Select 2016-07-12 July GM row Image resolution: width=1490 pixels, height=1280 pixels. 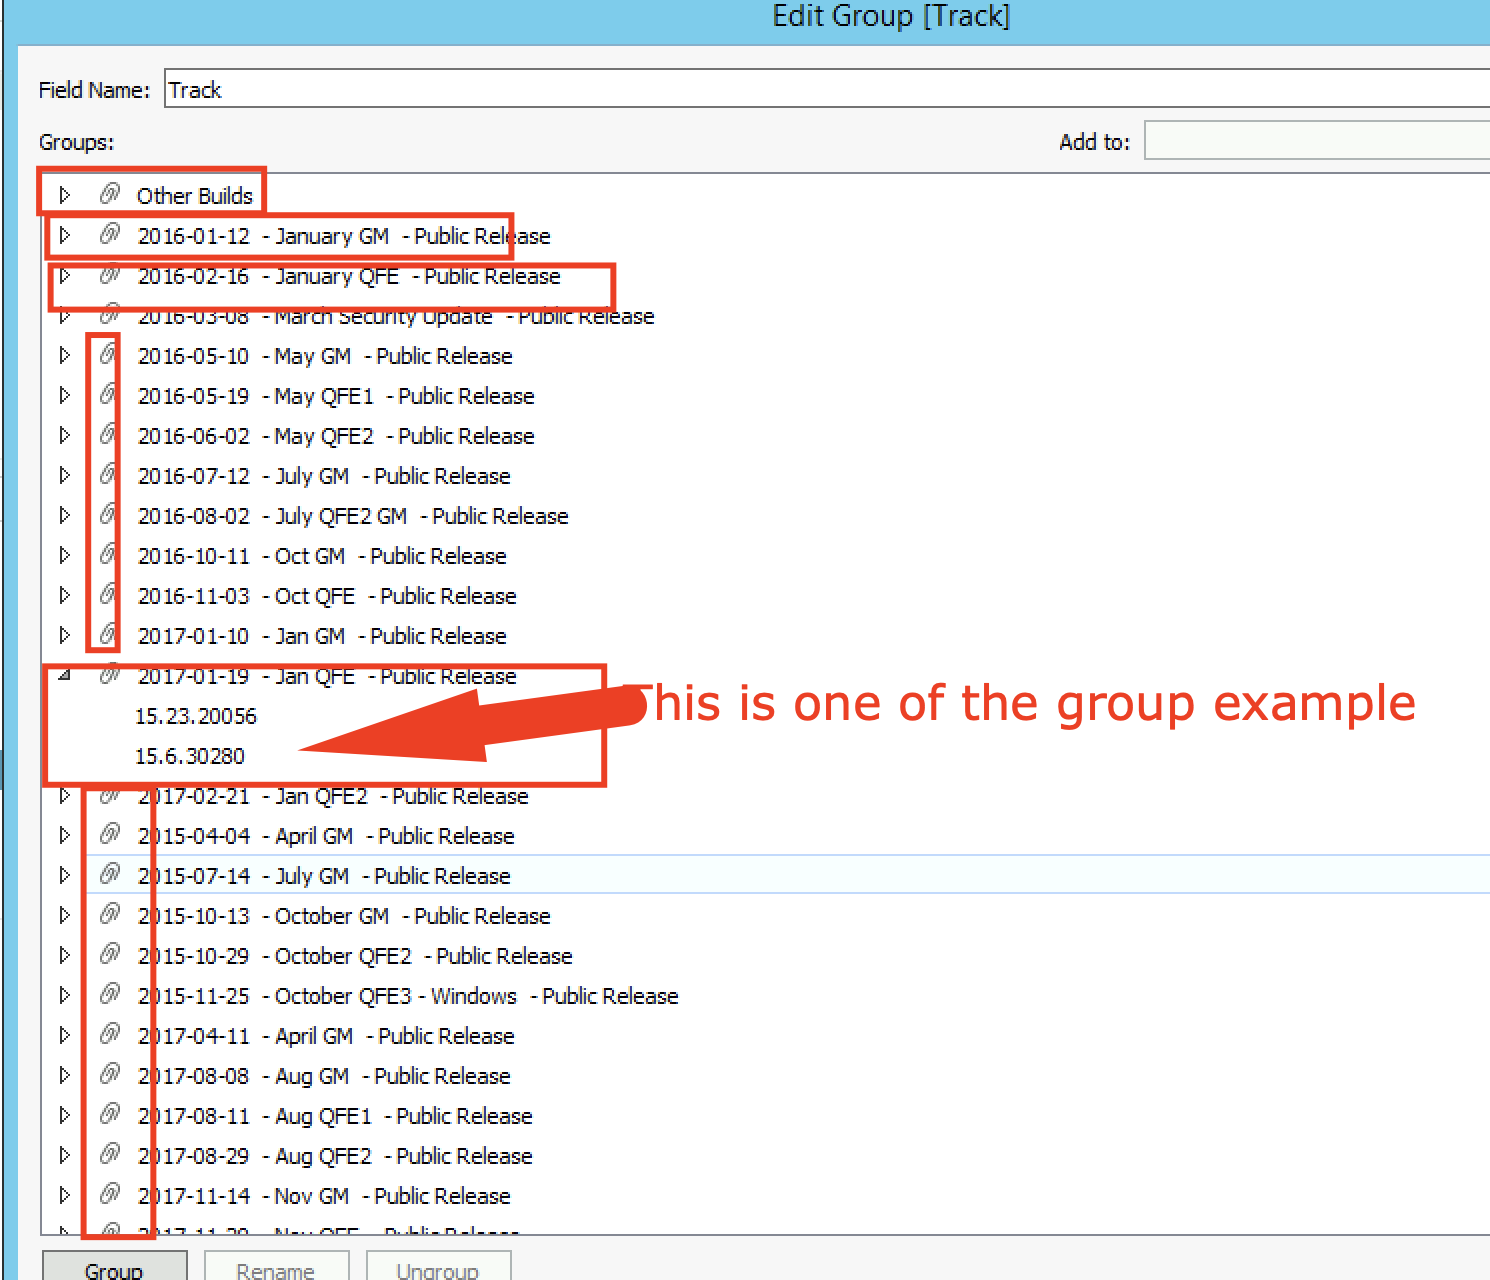pyautogui.click(x=324, y=476)
